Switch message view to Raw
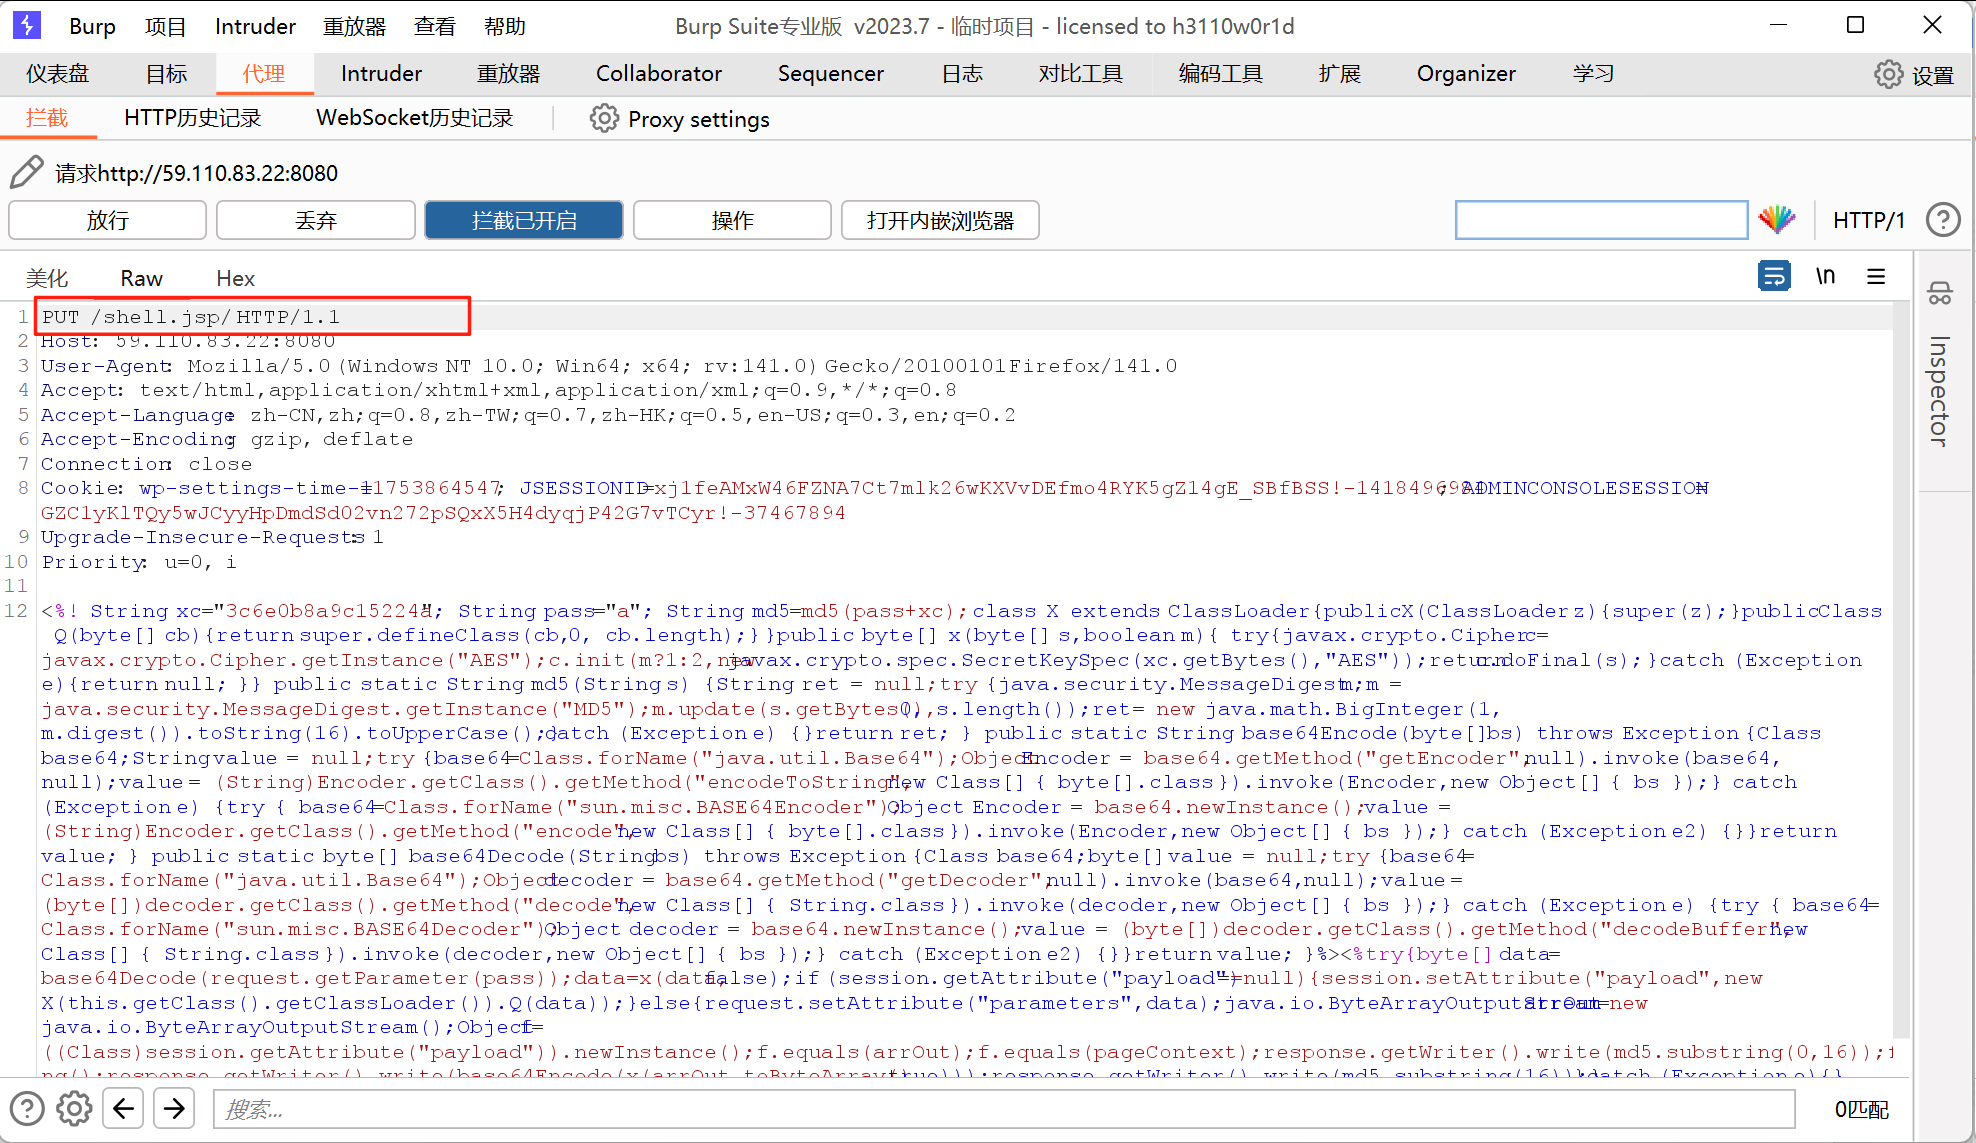Screen dimensions: 1976x1143 pos(141,278)
